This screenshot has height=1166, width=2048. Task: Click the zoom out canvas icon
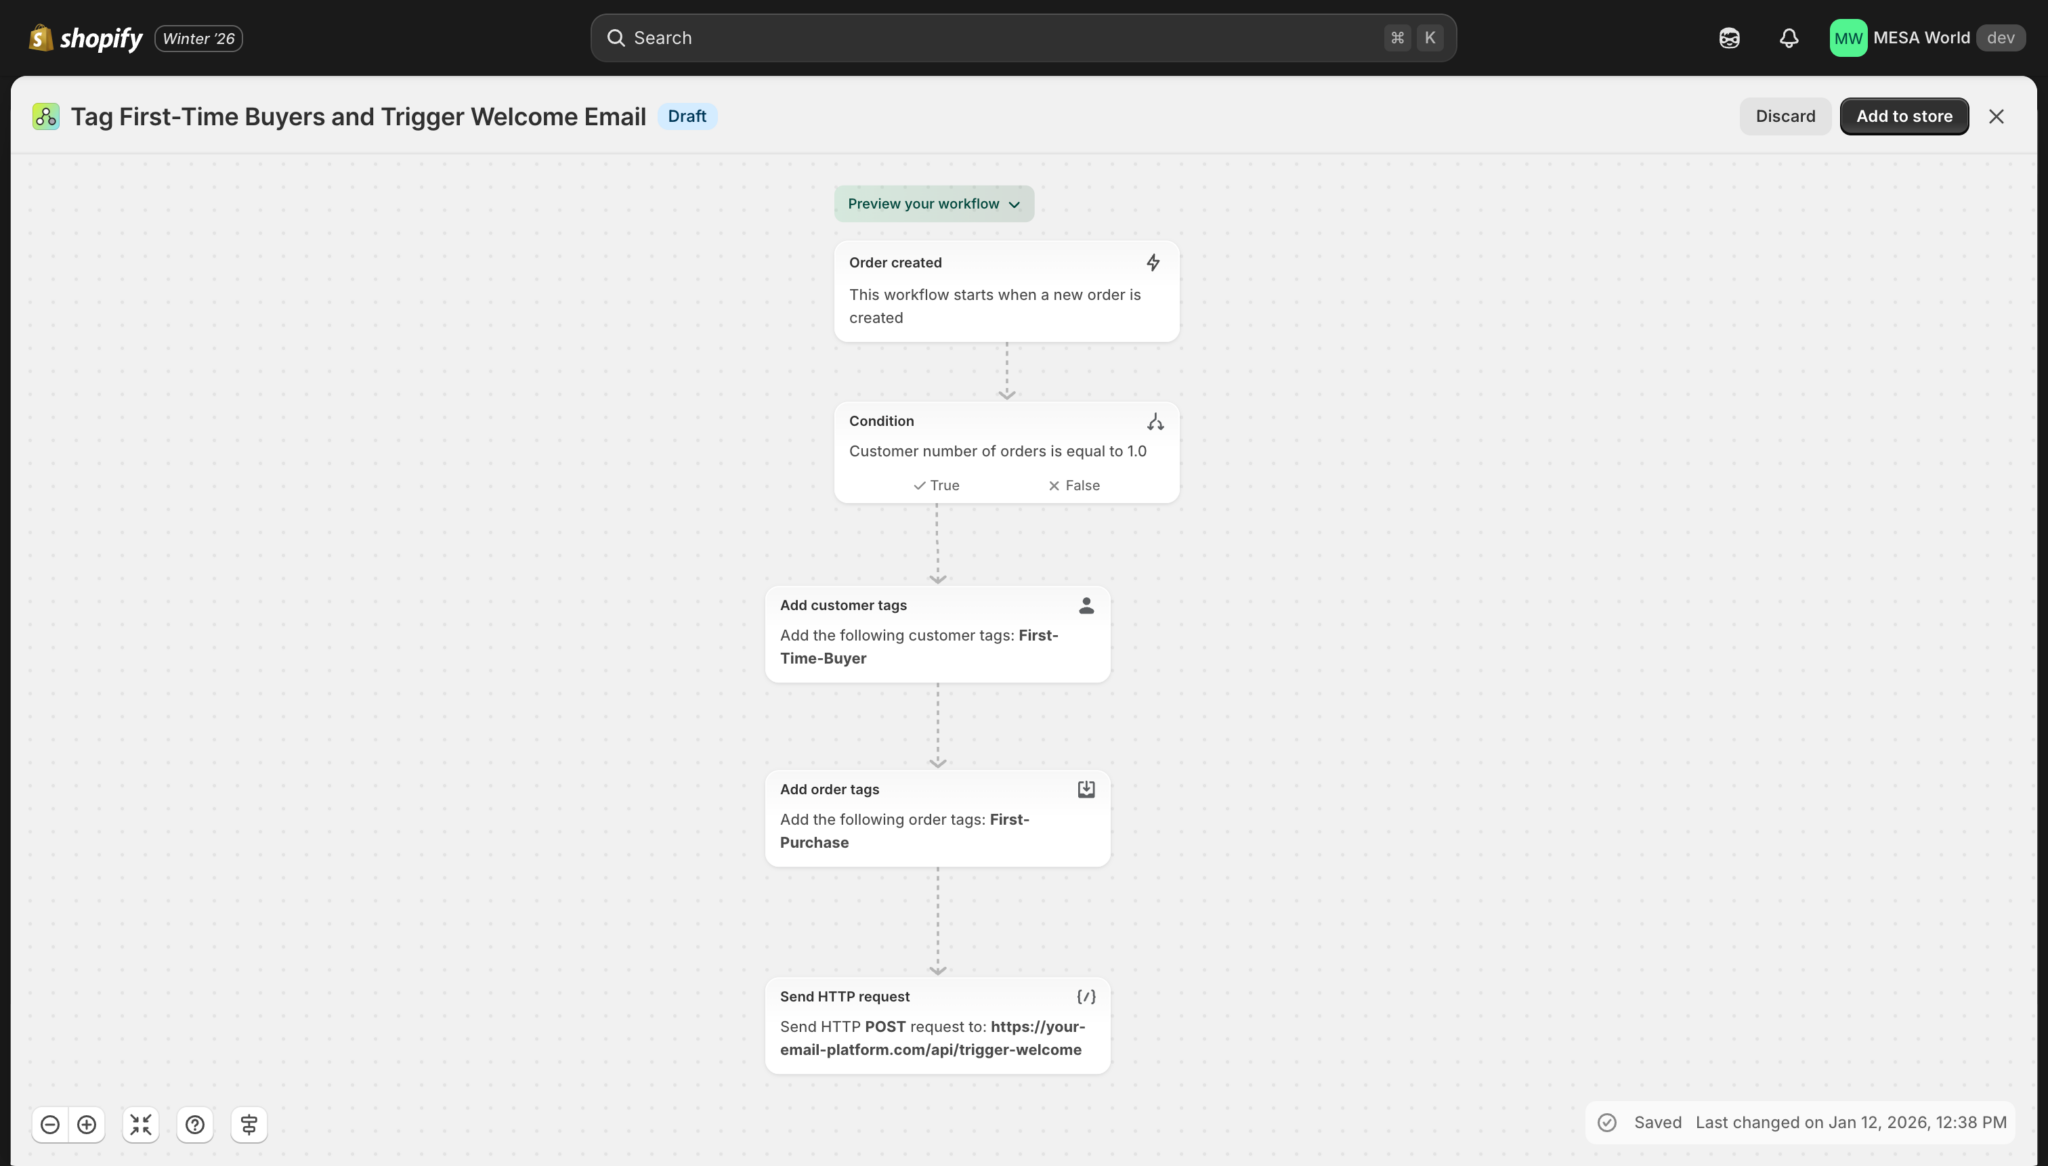(50, 1125)
